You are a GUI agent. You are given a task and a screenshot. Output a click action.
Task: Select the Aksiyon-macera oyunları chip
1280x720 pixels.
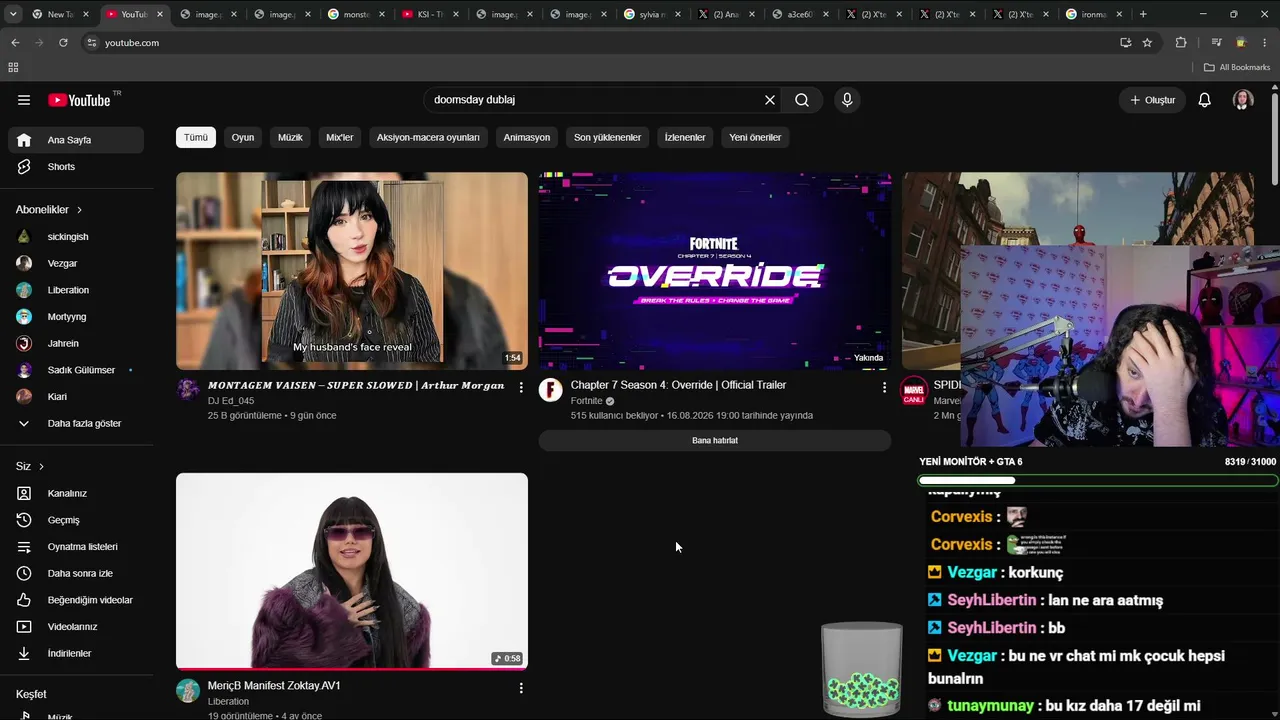pyautogui.click(x=428, y=137)
